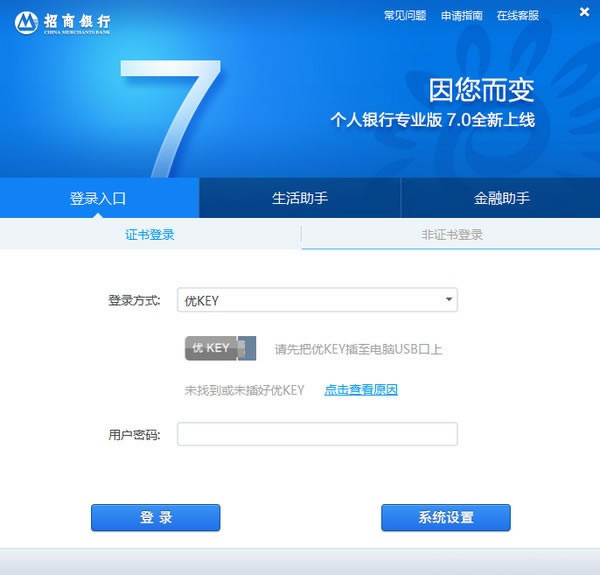
Task: Open the 生活助手 tab
Action: coord(300,198)
